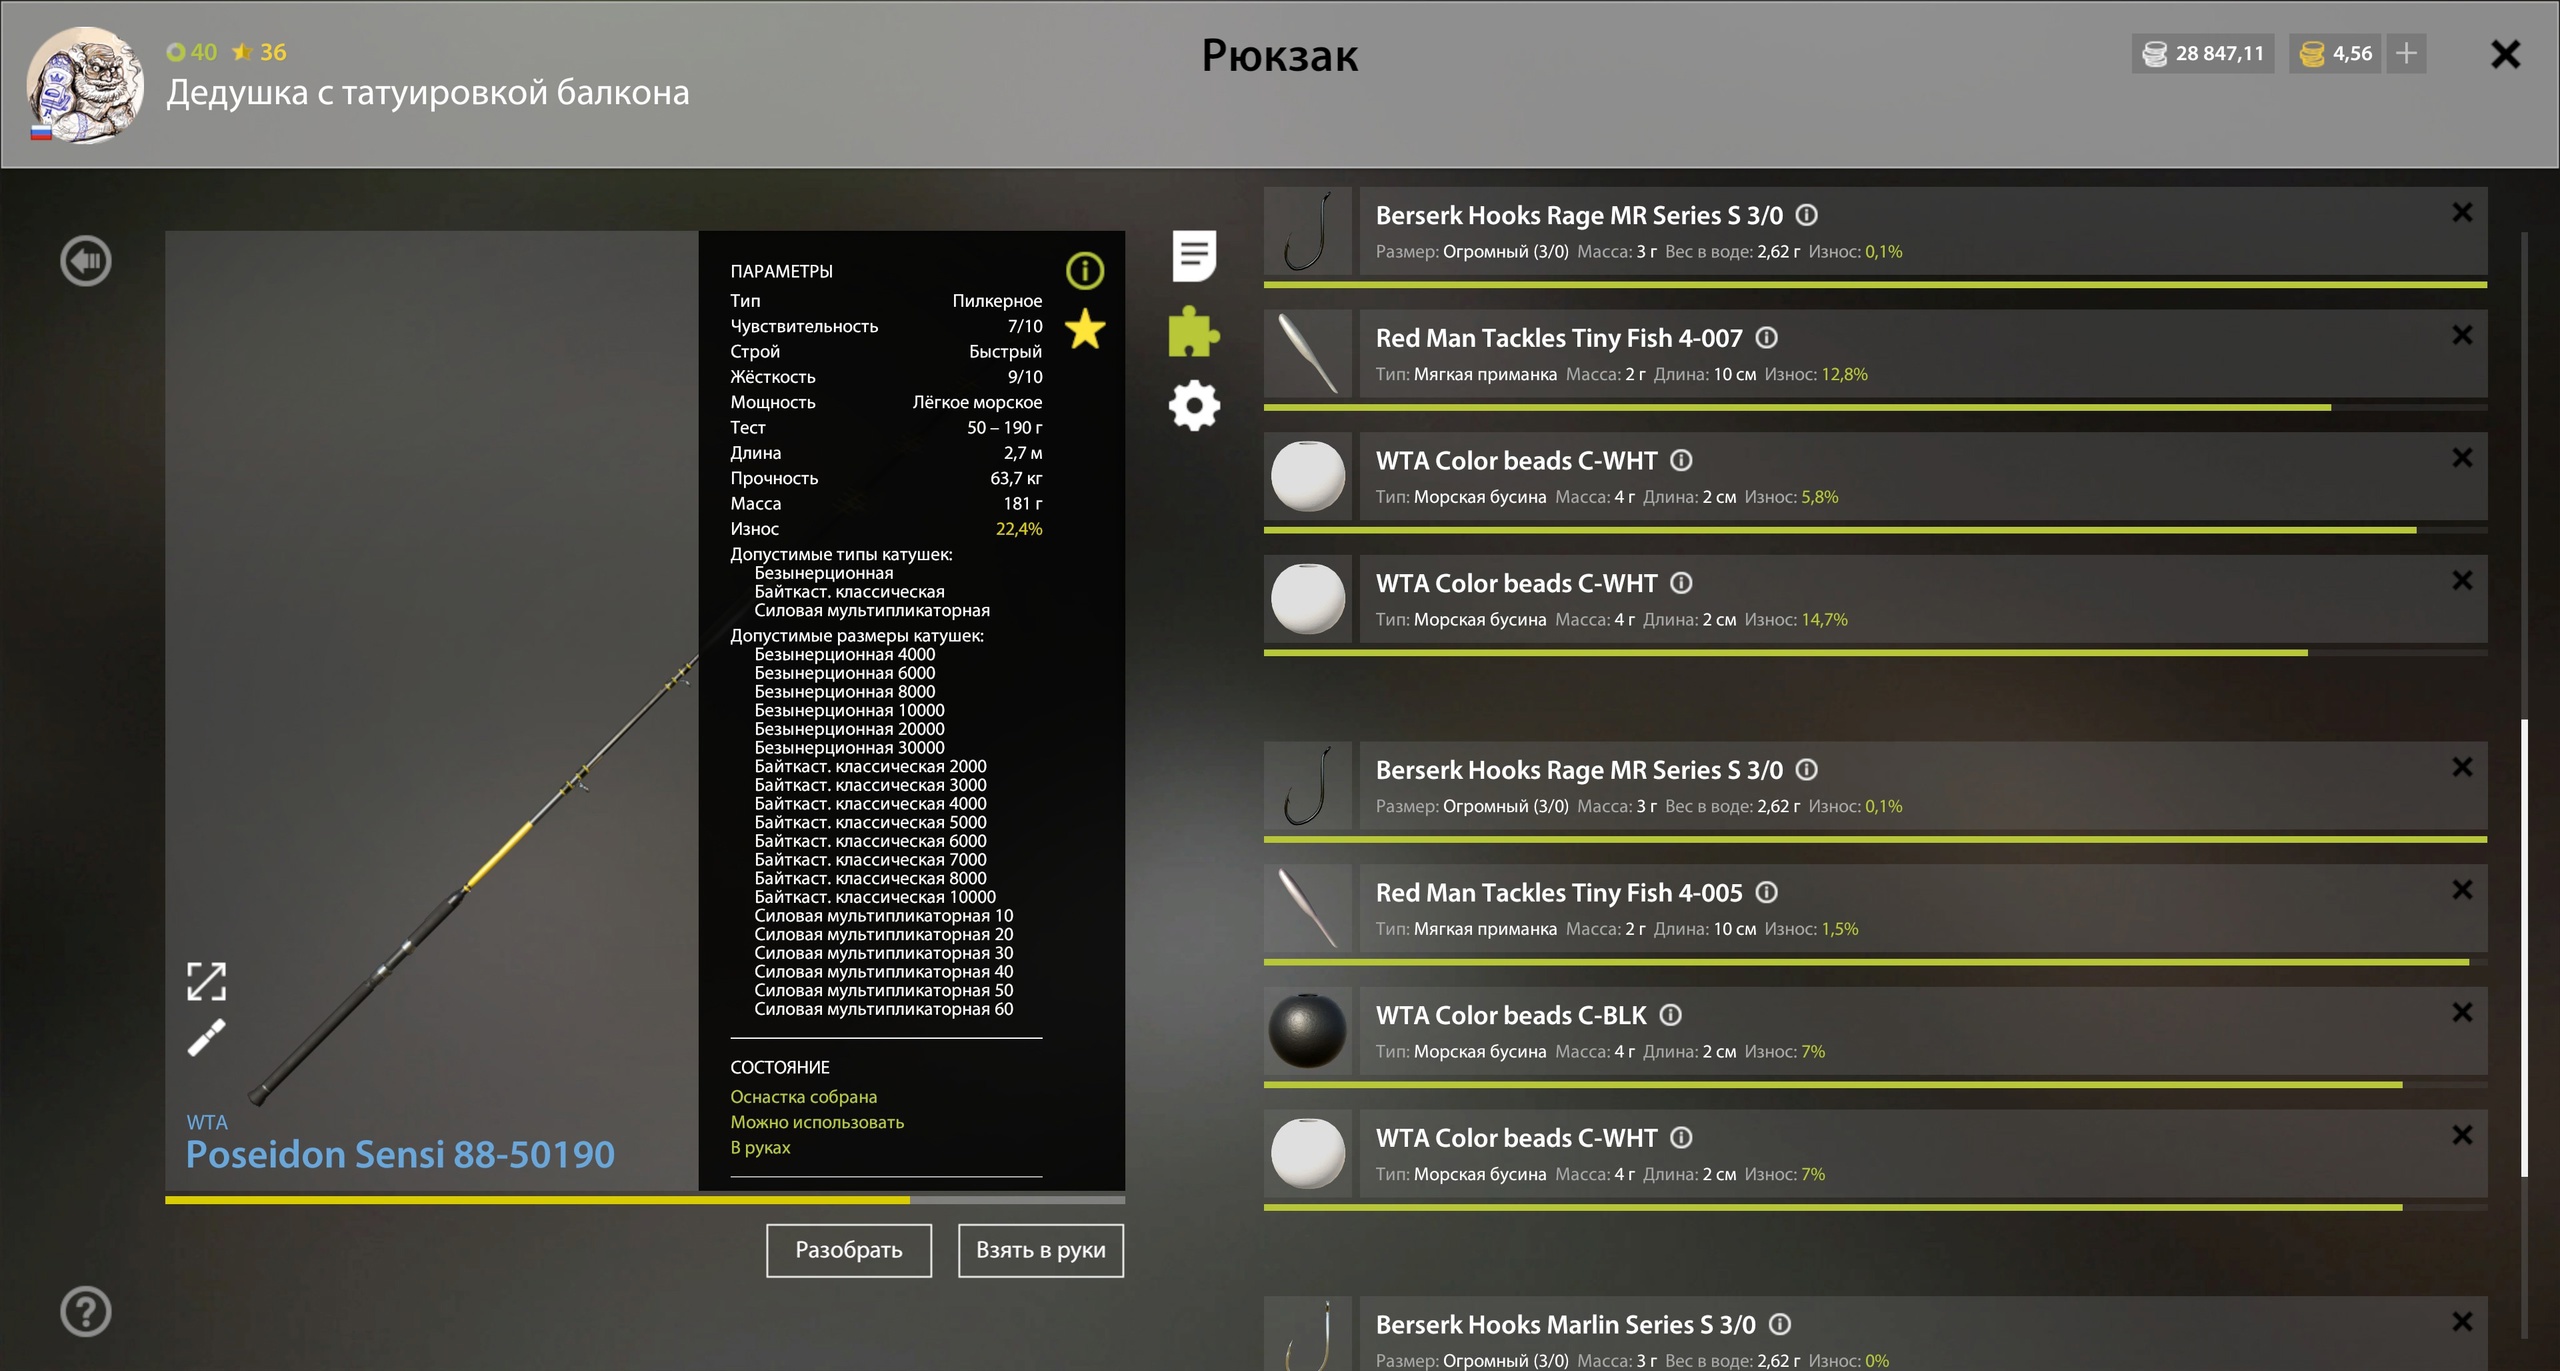The width and height of the screenshot is (2560, 1371).
Task: Select second Rage MR hook thumbnail
Action: 1308,786
